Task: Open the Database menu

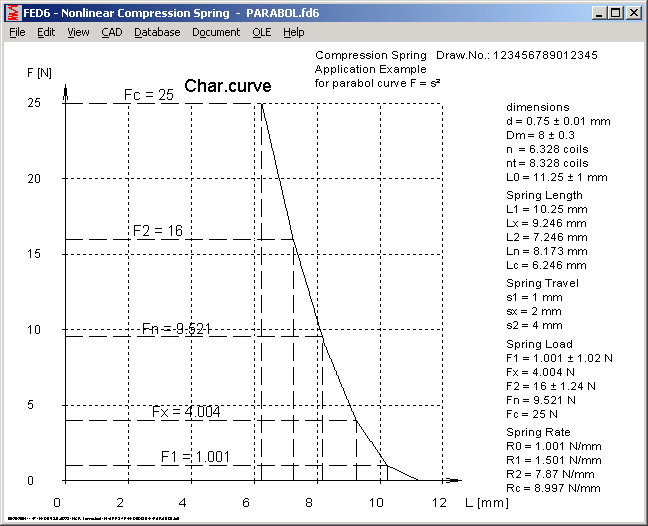Action: (x=157, y=32)
